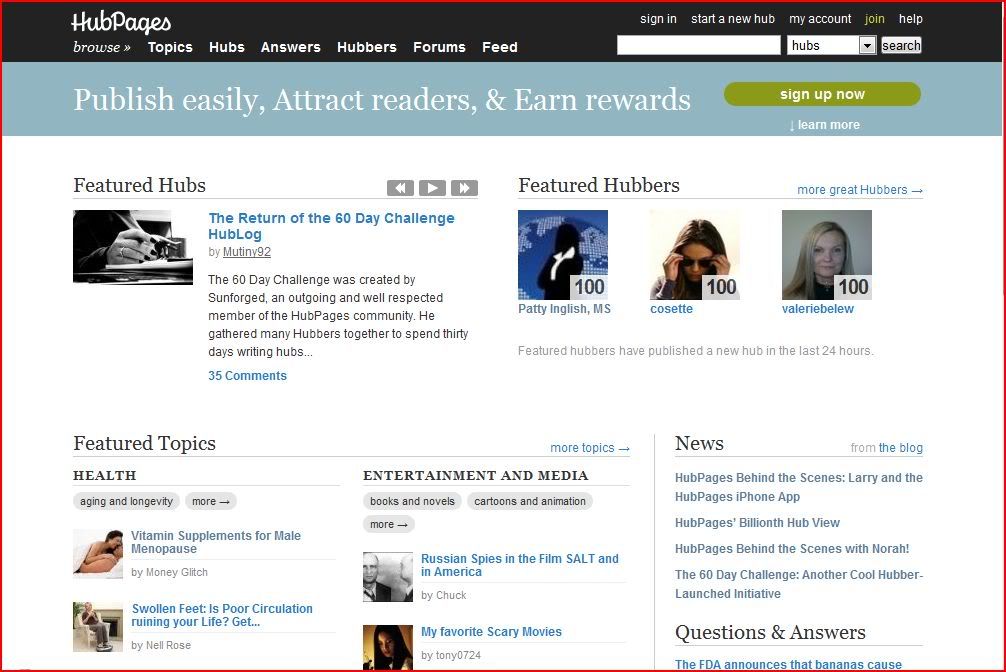Read Another Cool Hubber-Launched Initiative news
Screen dimensions: 1006x672
tap(799, 584)
